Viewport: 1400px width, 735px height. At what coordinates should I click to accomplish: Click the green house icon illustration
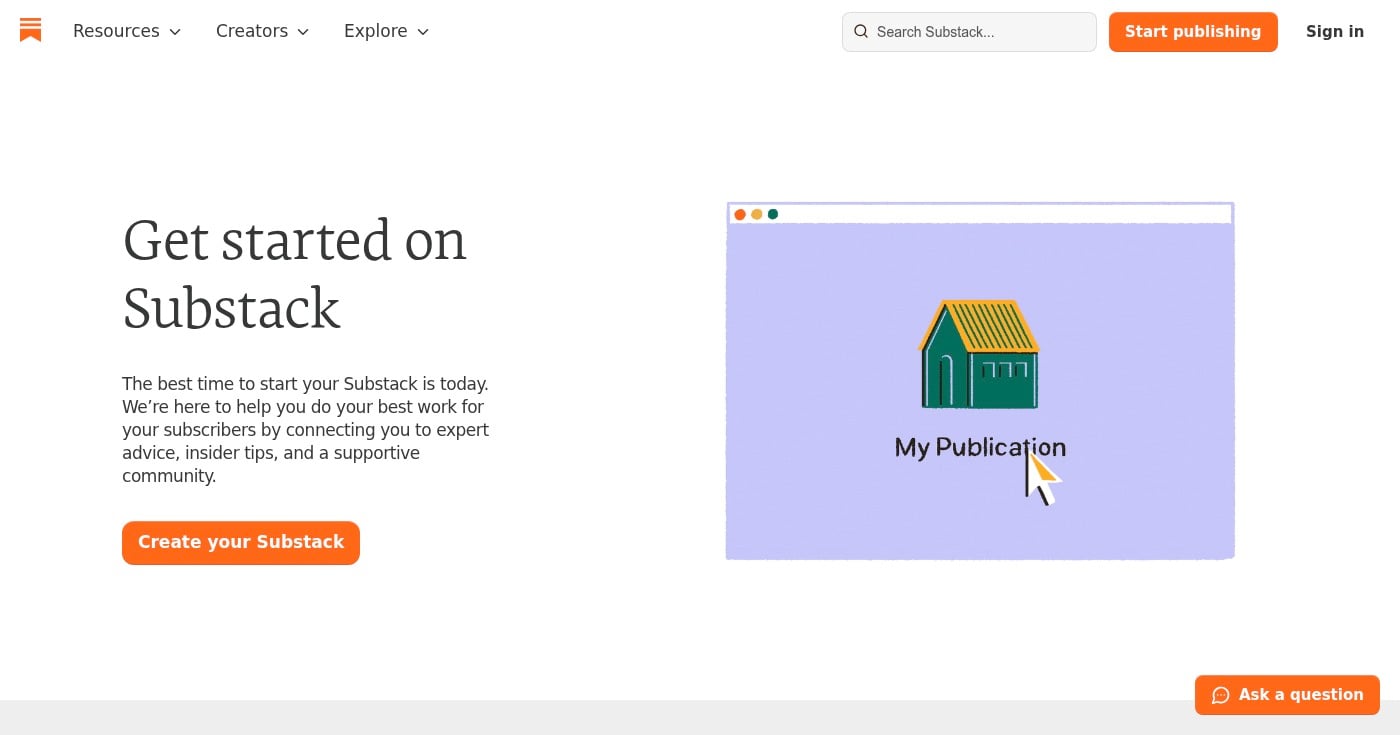coord(979,354)
